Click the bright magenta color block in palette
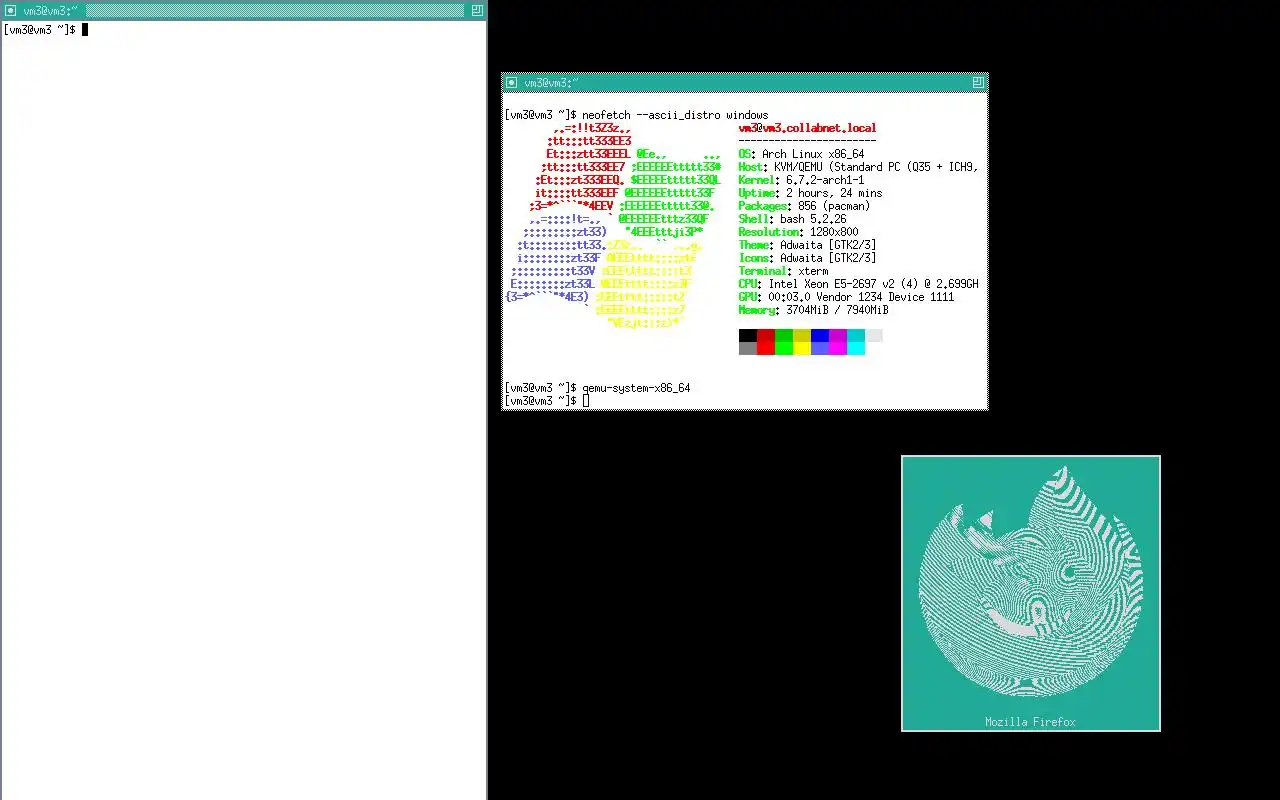 (838, 349)
